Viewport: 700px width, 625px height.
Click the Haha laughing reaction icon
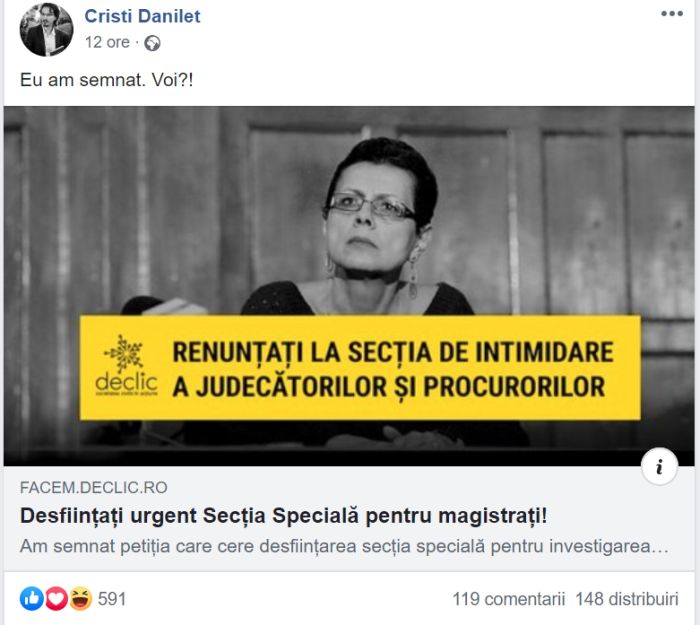click(x=80, y=599)
